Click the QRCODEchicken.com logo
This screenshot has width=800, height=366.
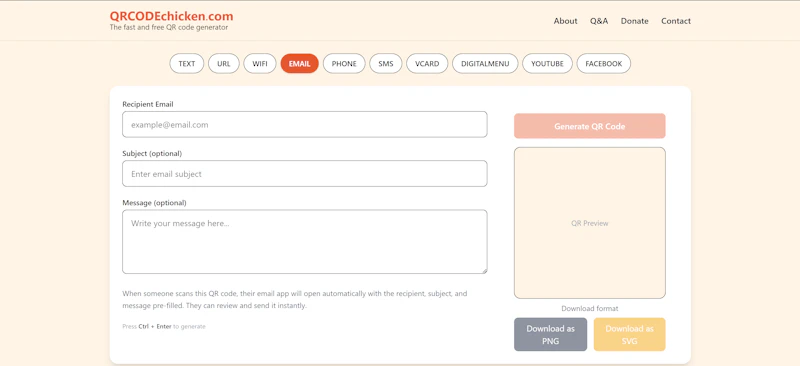tap(171, 16)
